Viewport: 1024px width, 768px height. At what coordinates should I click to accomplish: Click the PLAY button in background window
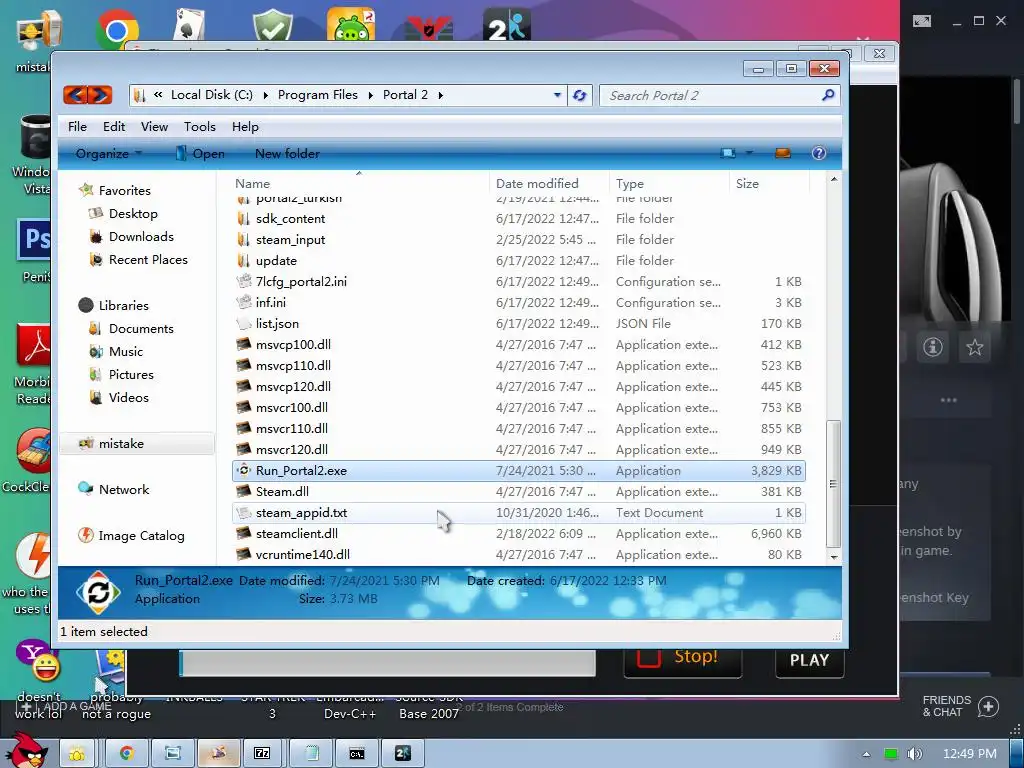809,660
